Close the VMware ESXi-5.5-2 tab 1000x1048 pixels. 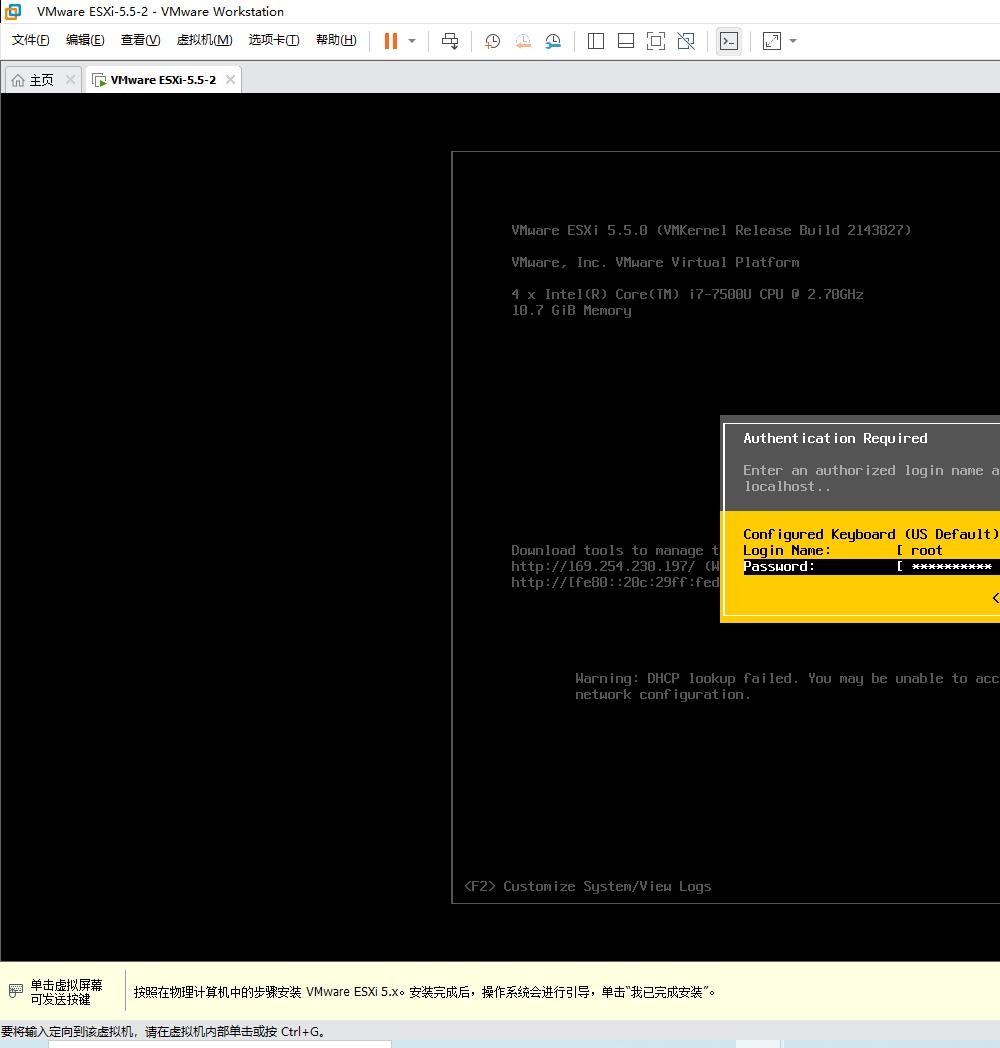point(230,80)
